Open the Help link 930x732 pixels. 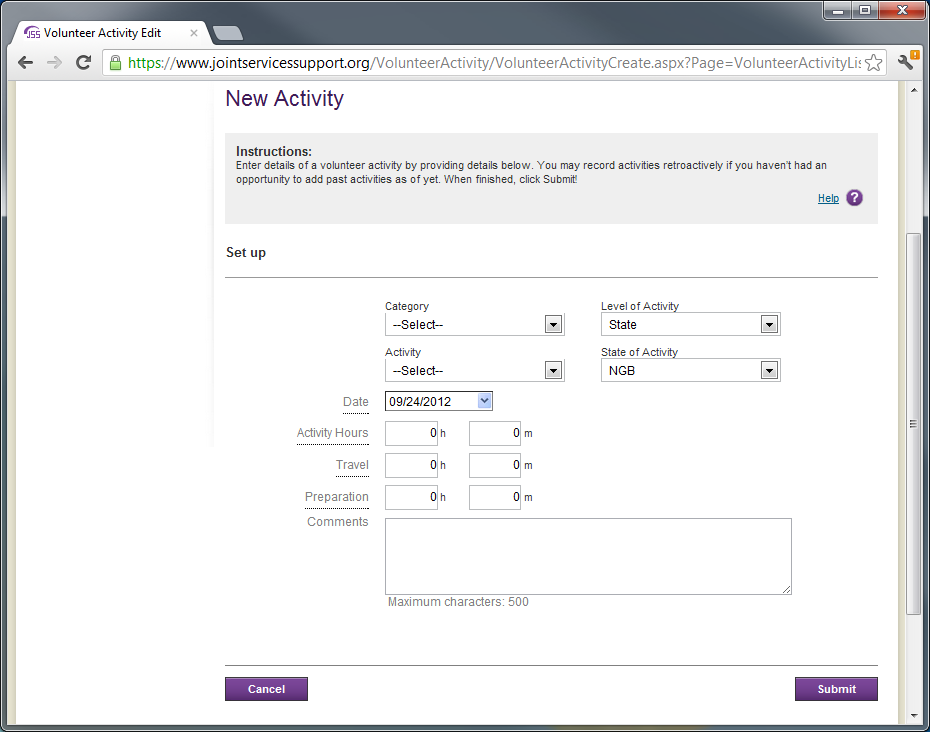coord(828,198)
